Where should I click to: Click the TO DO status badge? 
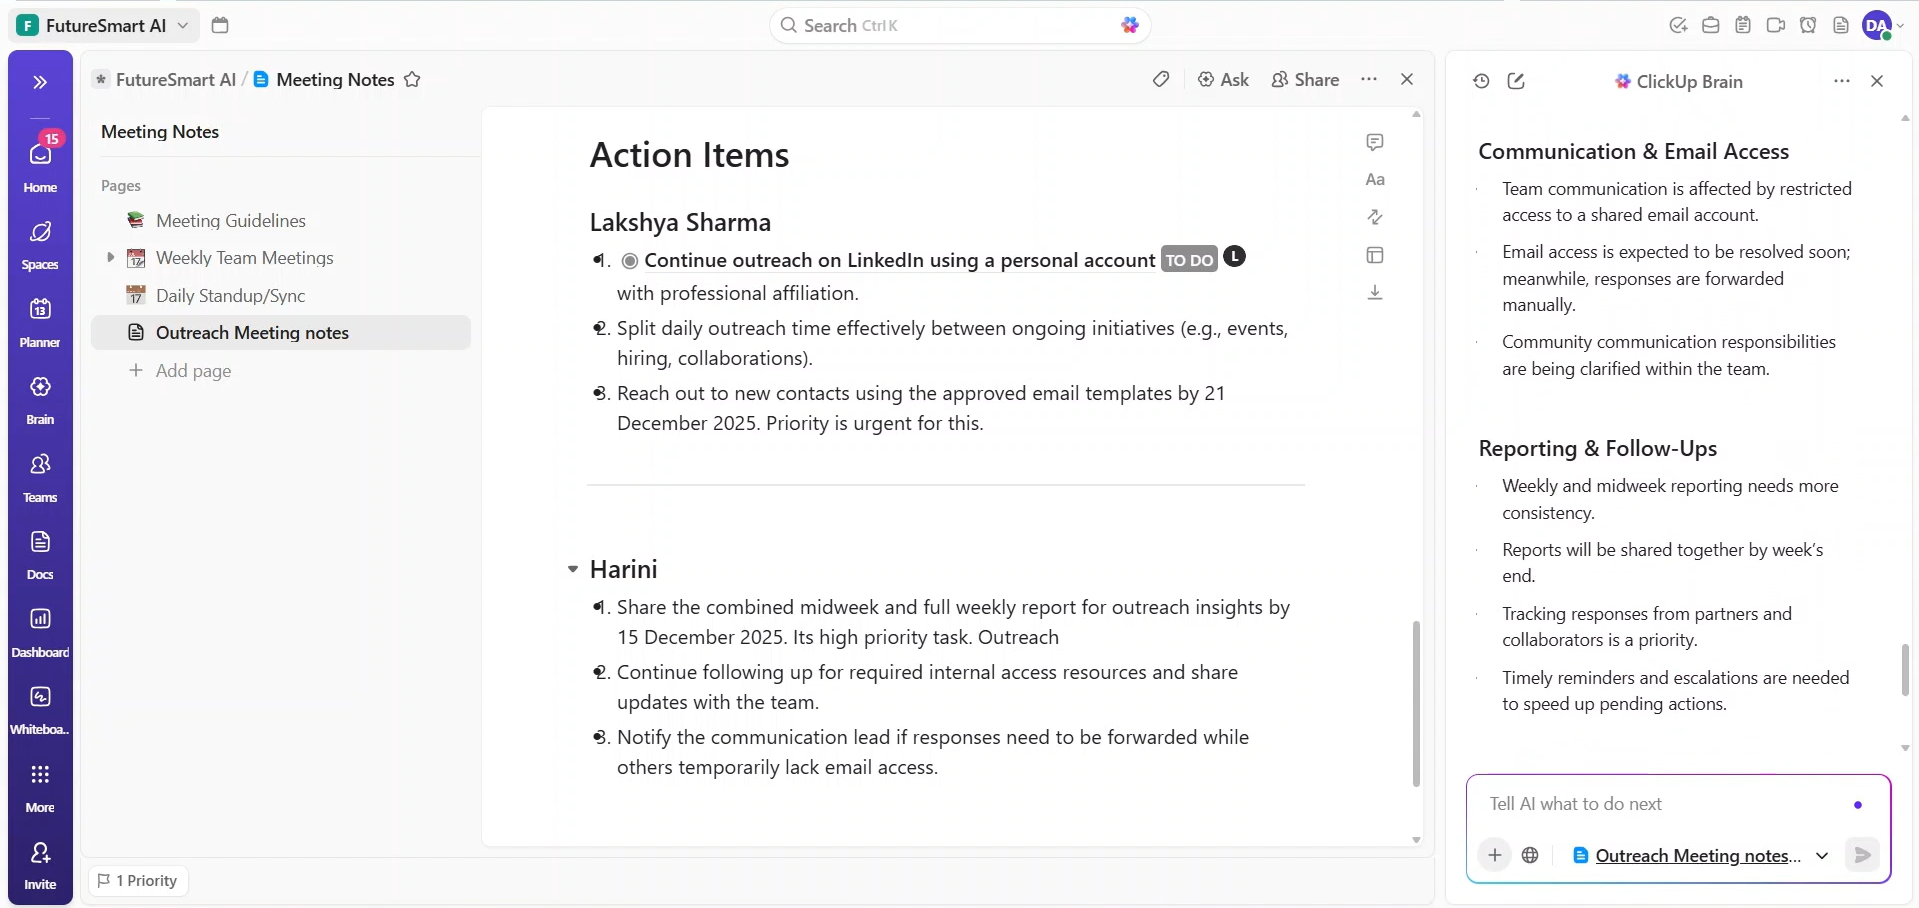(x=1189, y=260)
